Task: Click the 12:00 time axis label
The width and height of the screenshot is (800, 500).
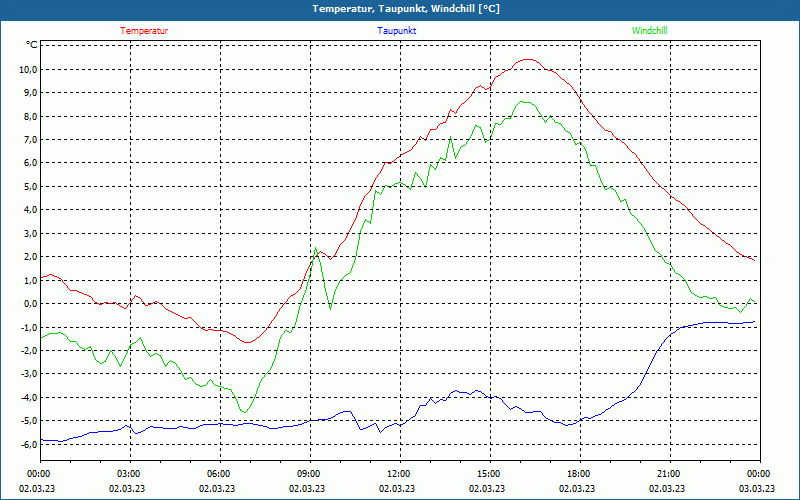Action: point(400,474)
